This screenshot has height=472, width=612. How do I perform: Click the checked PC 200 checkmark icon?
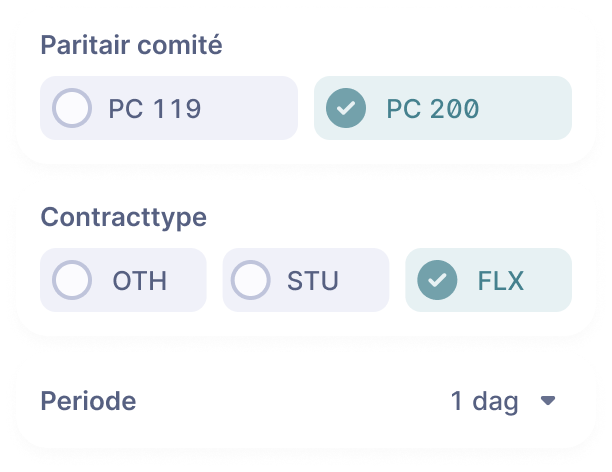point(346,108)
